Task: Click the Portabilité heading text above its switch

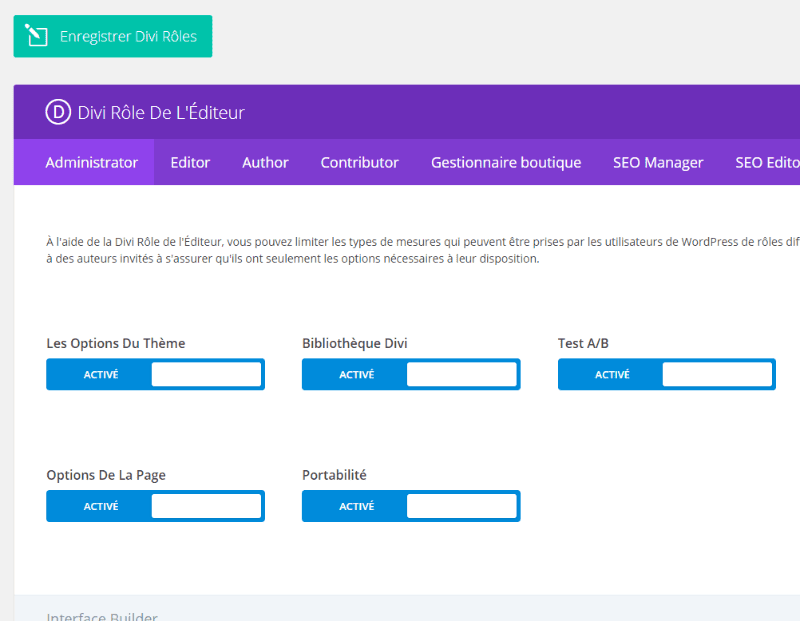Action: (x=334, y=475)
